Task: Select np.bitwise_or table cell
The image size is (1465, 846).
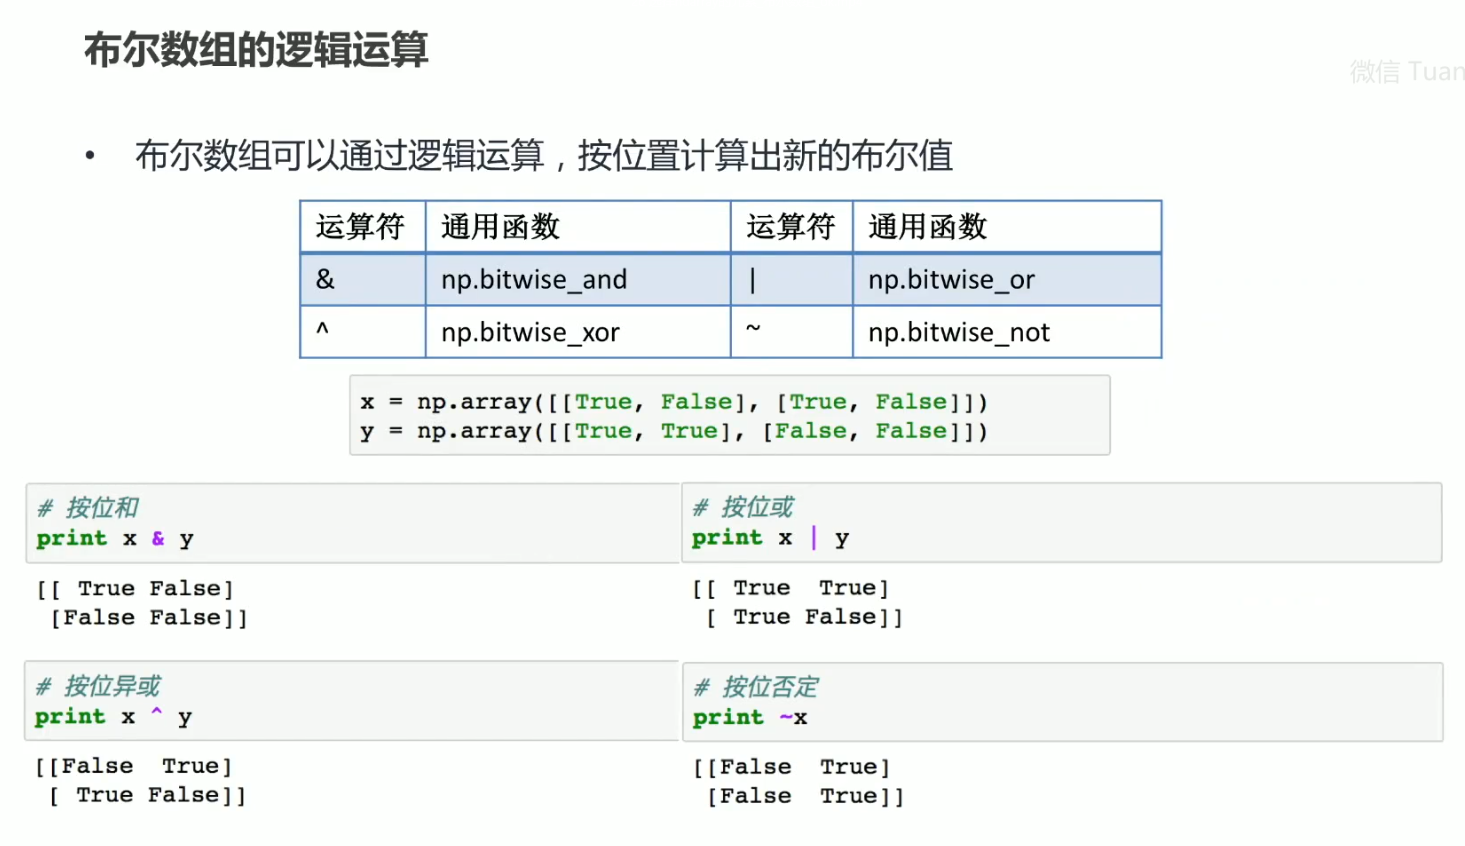Action: [x=1007, y=280]
